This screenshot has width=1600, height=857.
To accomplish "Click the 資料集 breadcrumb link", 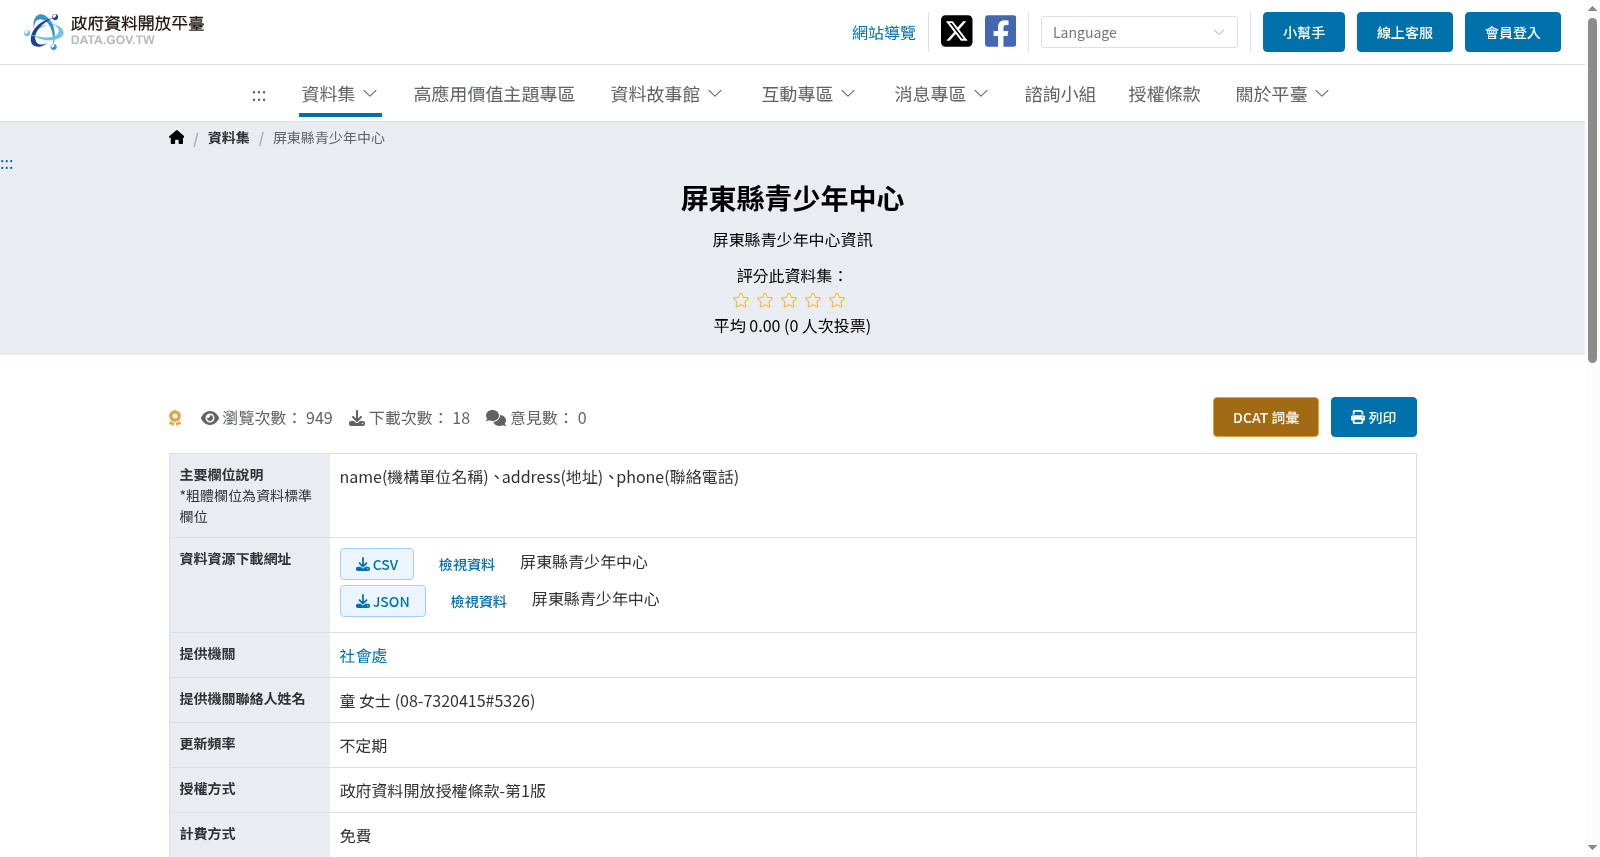I will coord(228,138).
